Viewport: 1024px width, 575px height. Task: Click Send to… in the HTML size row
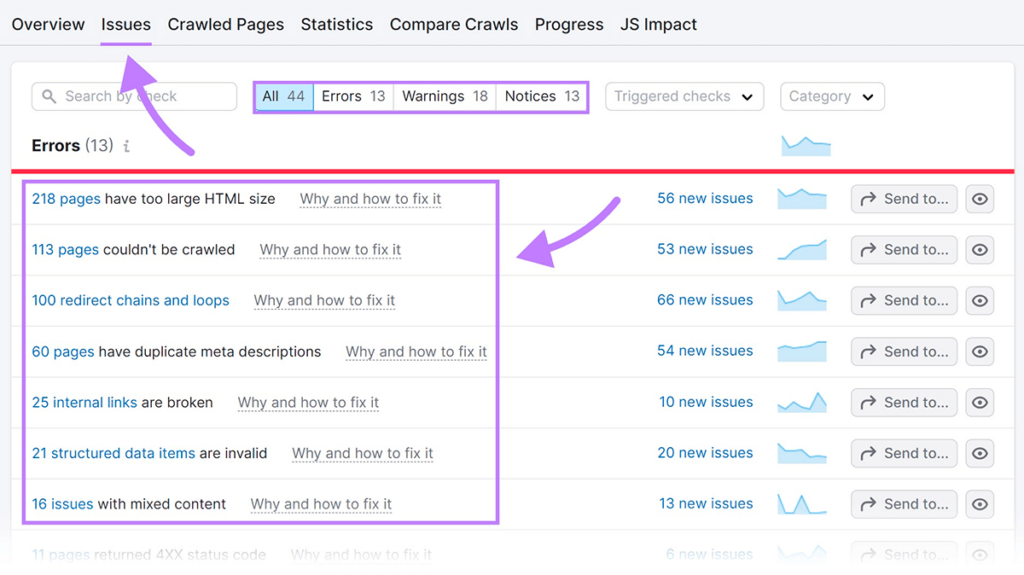[x=904, y=199]
